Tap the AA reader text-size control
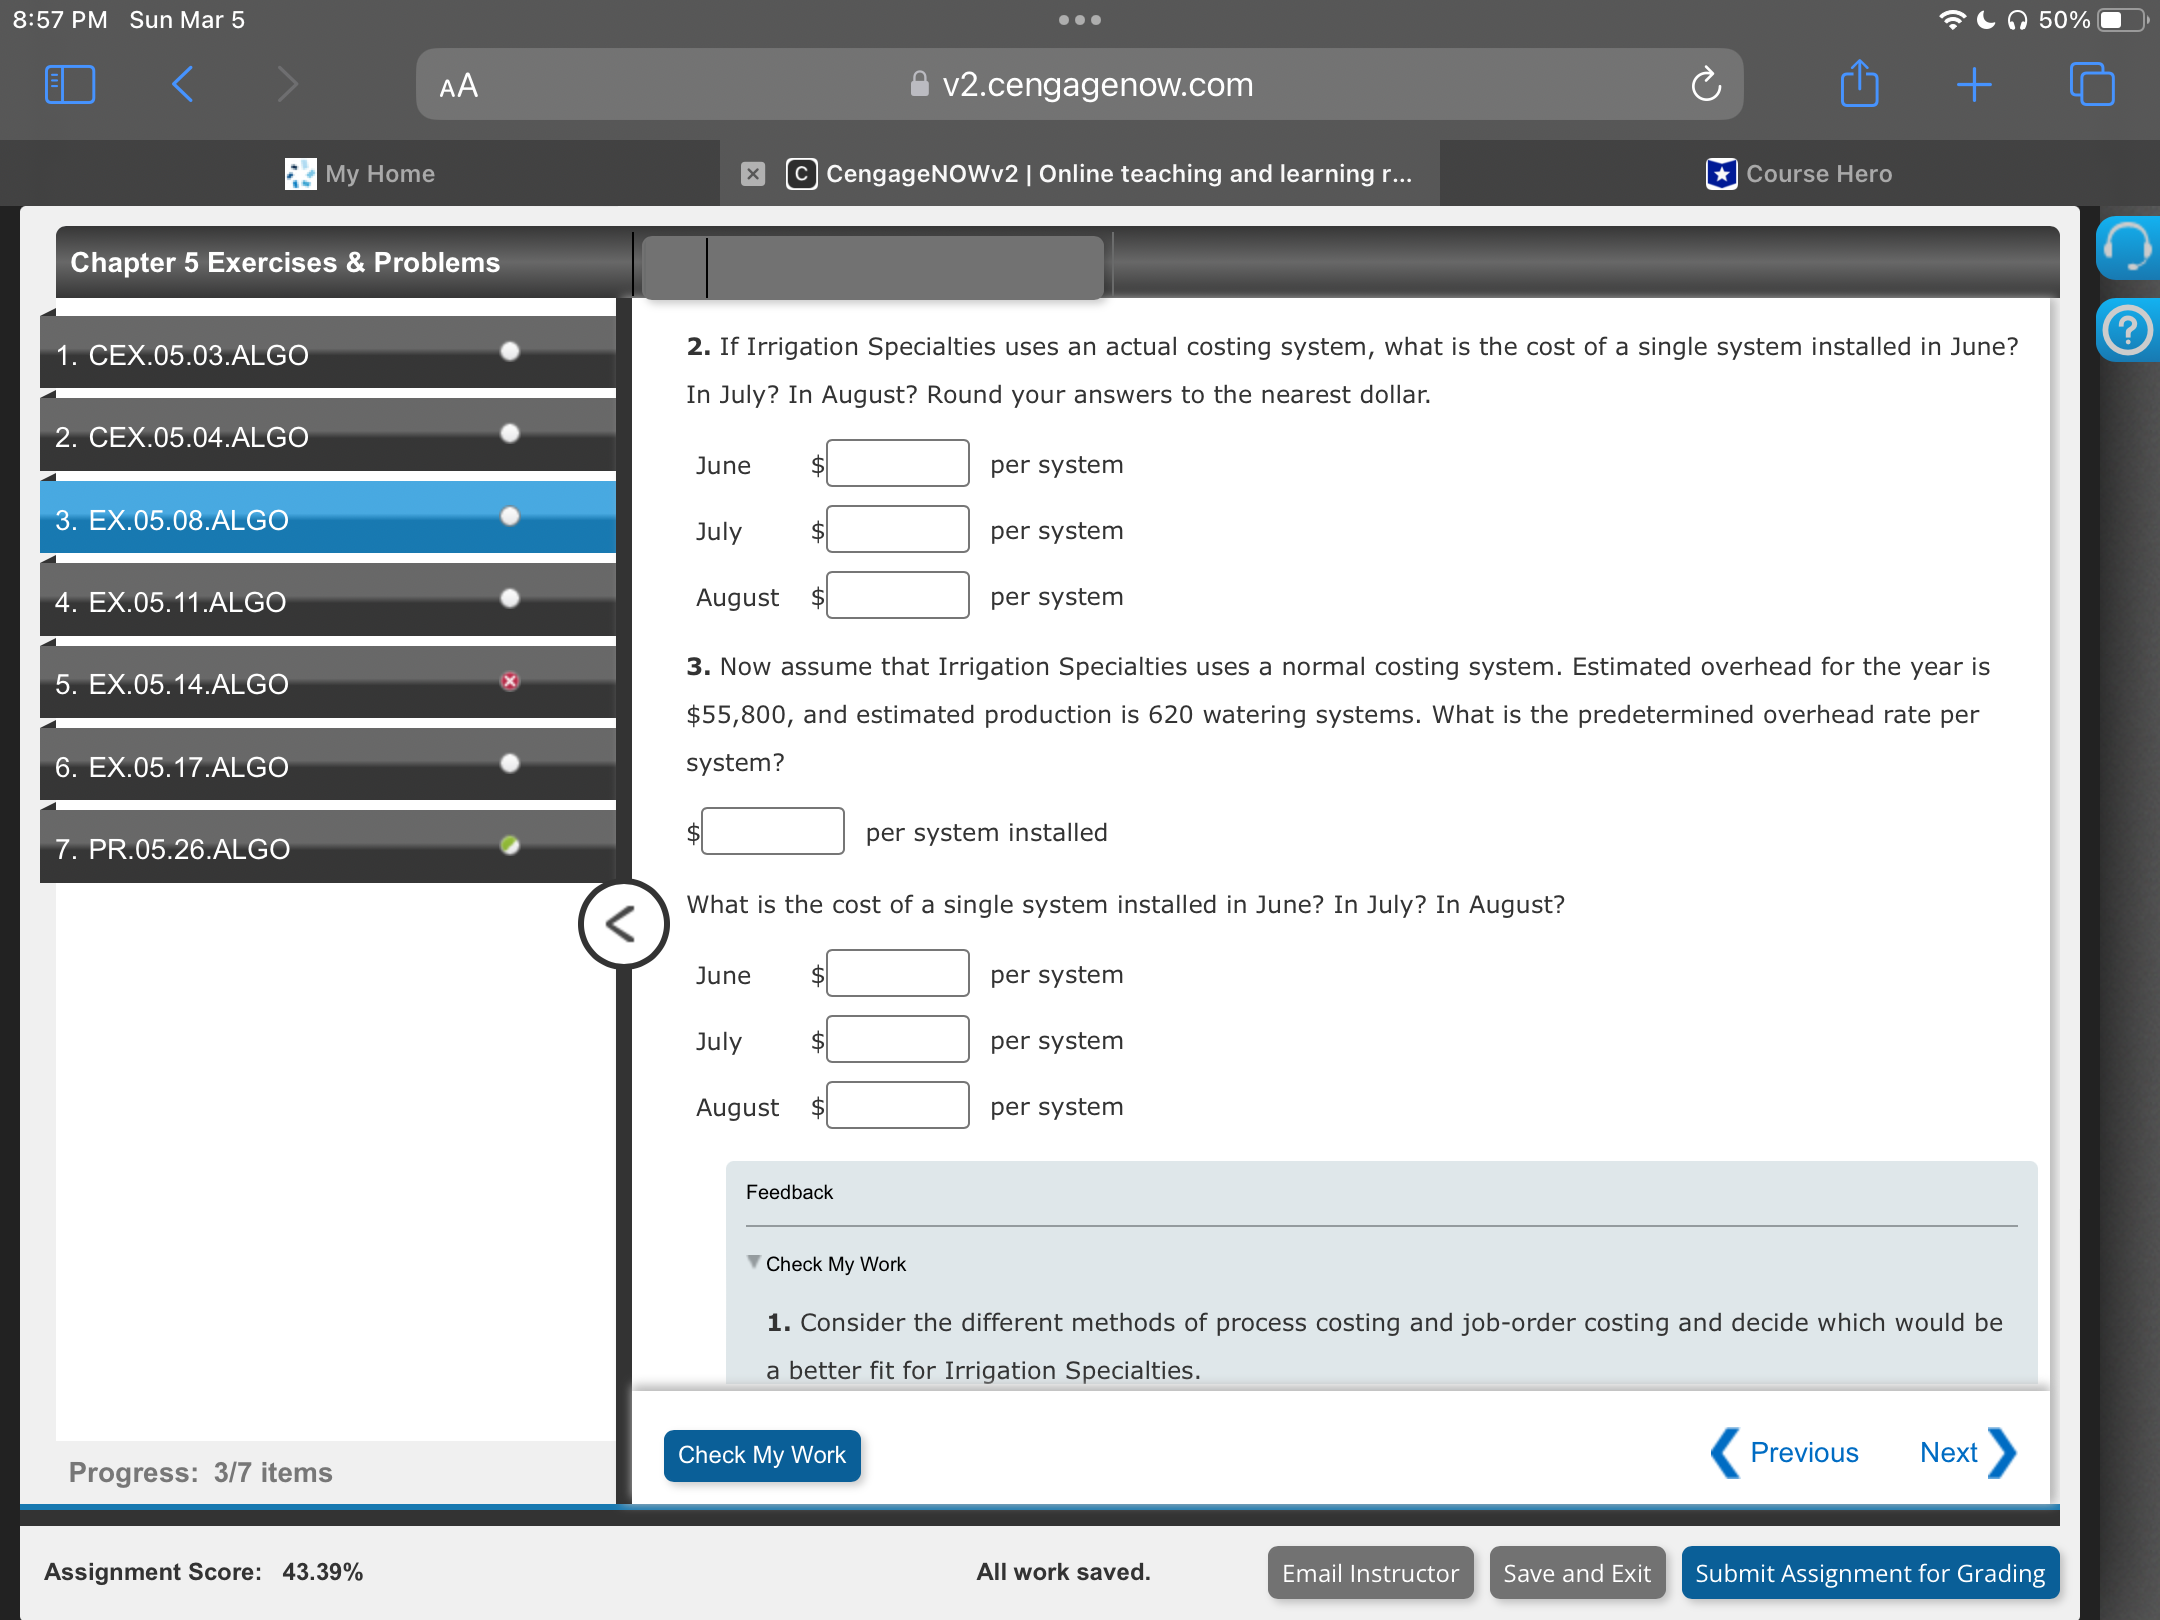2160x1620 pixels. pyautogui.click(x=459, y=87)
